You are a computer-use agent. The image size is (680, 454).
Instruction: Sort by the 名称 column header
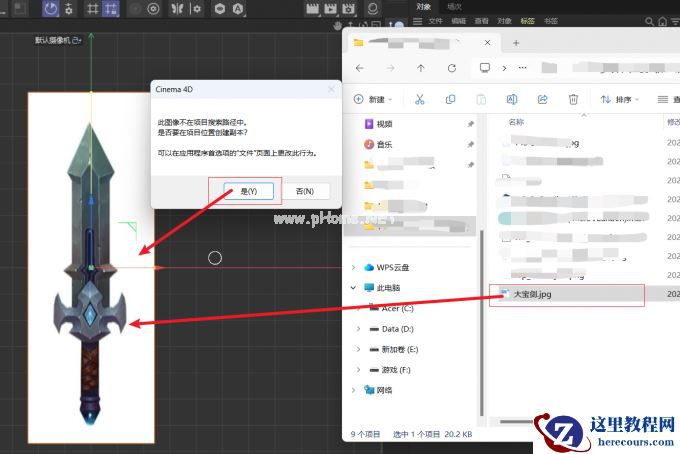coord(516,122)
